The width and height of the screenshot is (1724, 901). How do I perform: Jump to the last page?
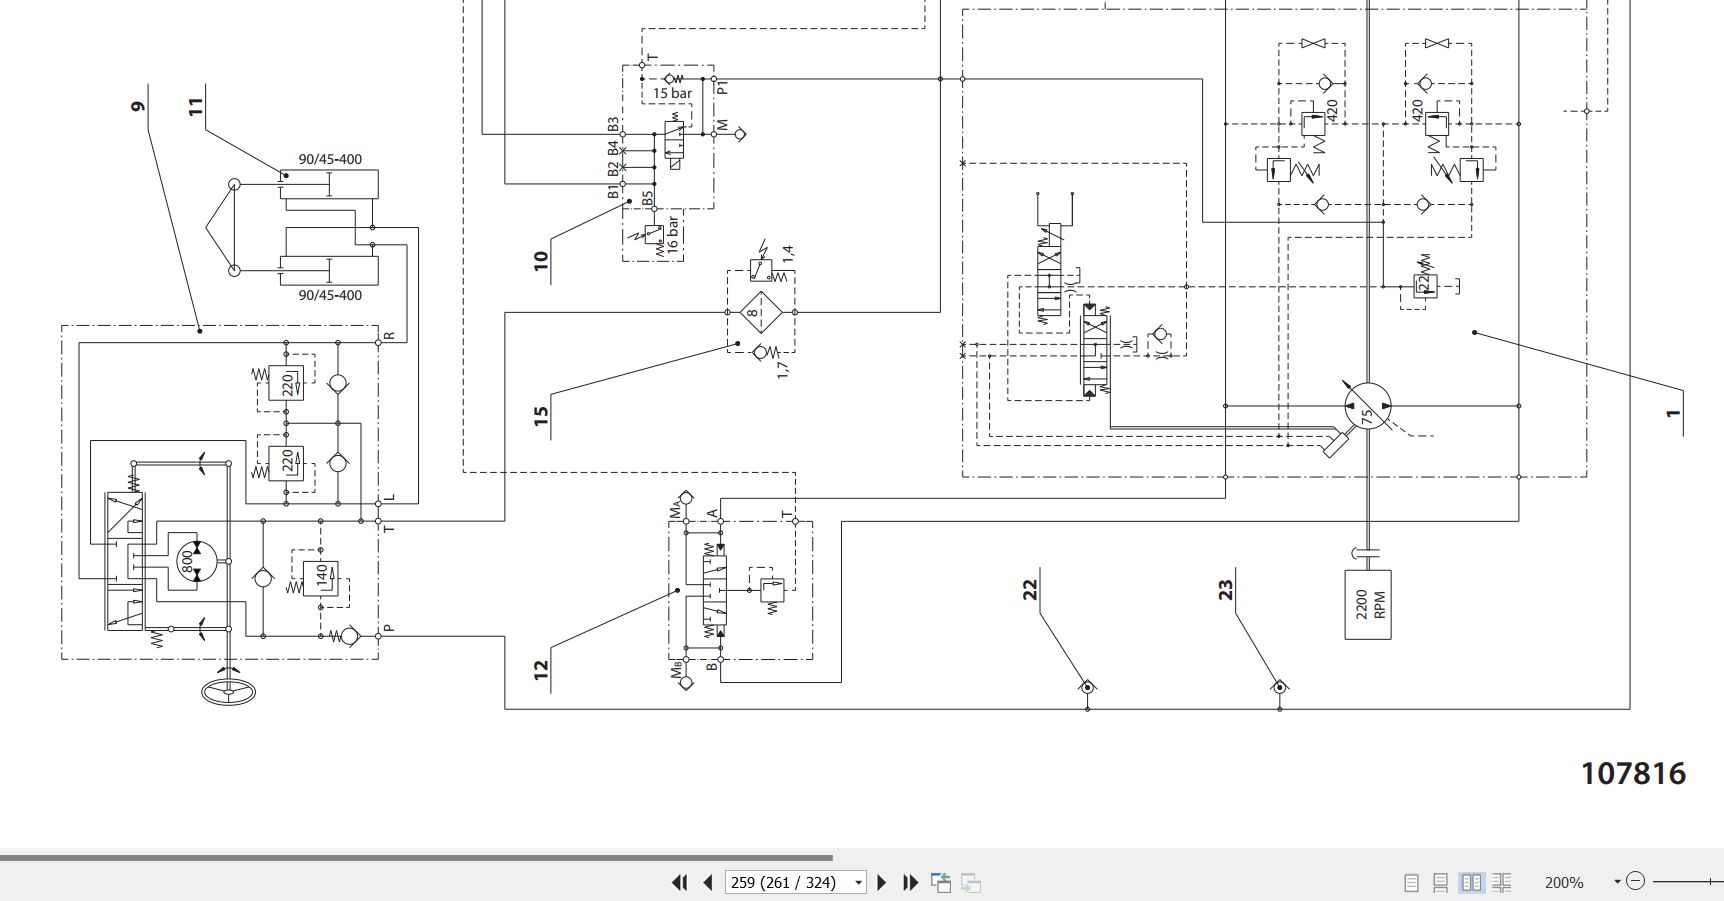(911, 883)
